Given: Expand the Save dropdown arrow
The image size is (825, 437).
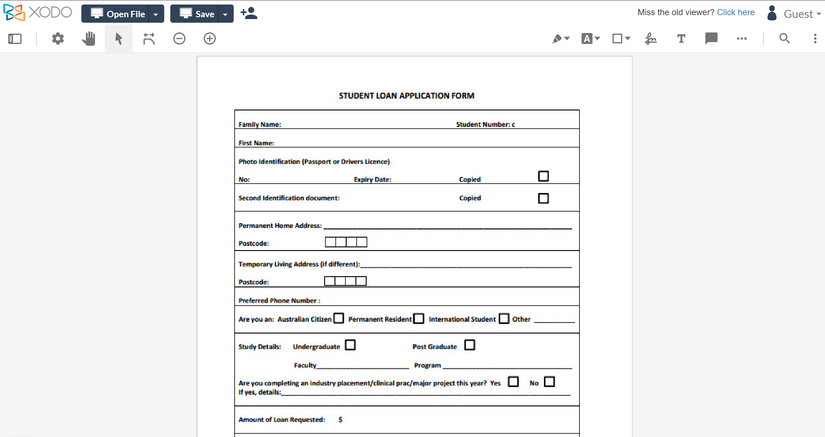Looking at the screenshot, I should [226, 14].
